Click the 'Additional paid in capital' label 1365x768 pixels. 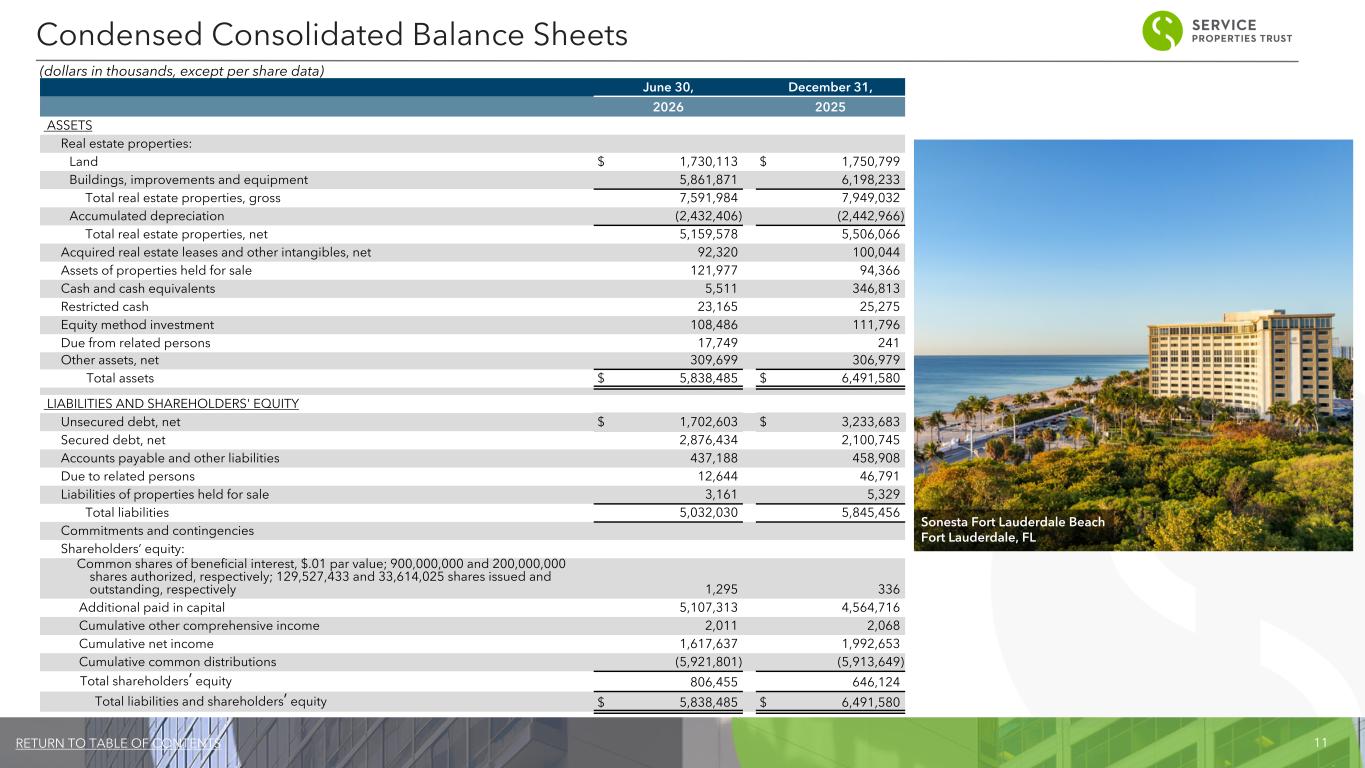click(152, 608)
